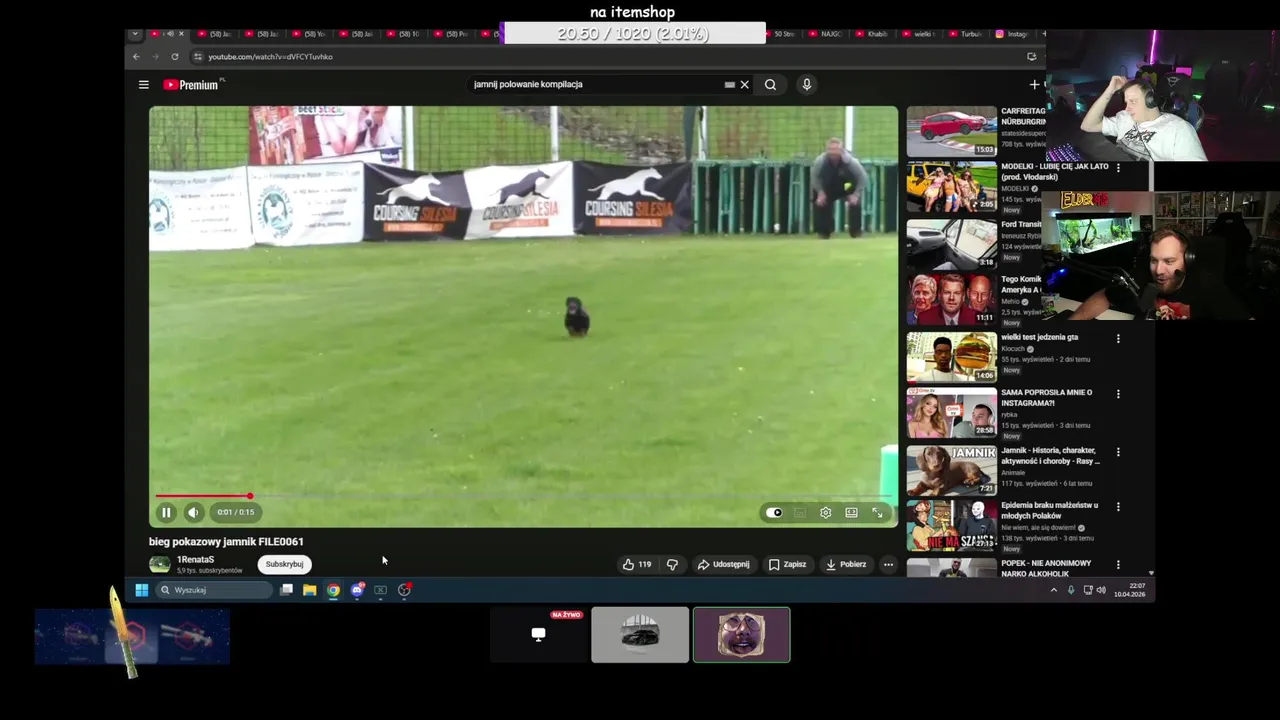This screenshot has height=720, width=1280.
Task: Like the video (119 likes button)
Action: pos(637,565)
